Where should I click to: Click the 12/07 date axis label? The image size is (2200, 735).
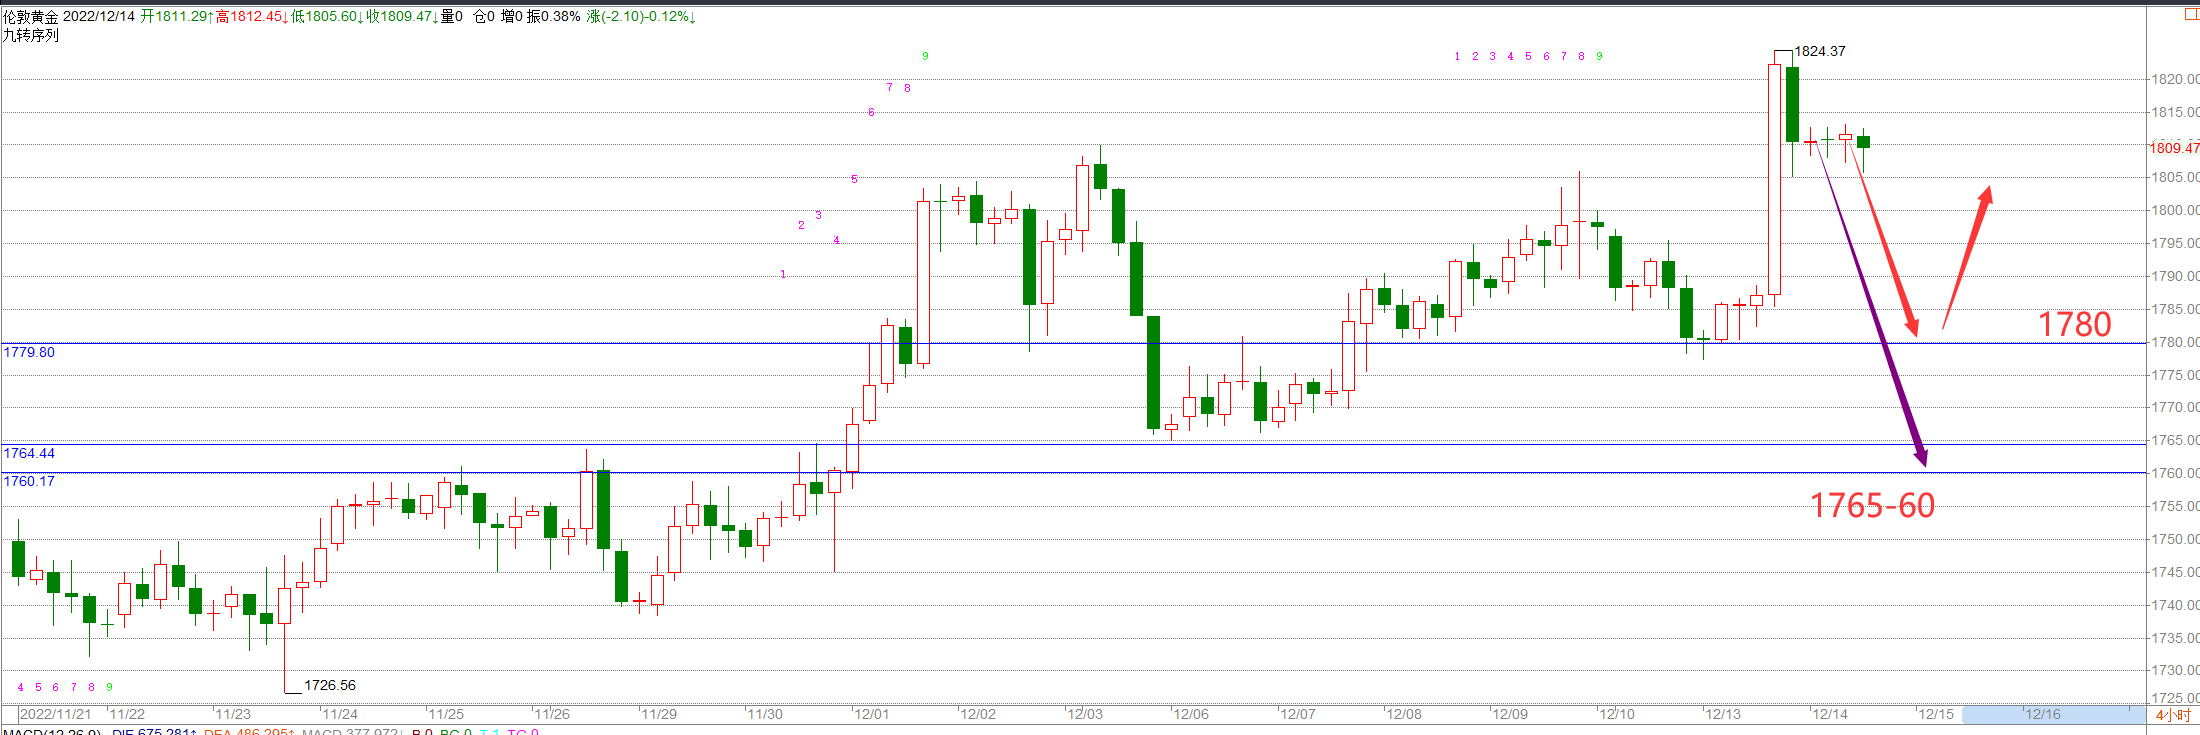[x=1297, y=714]
